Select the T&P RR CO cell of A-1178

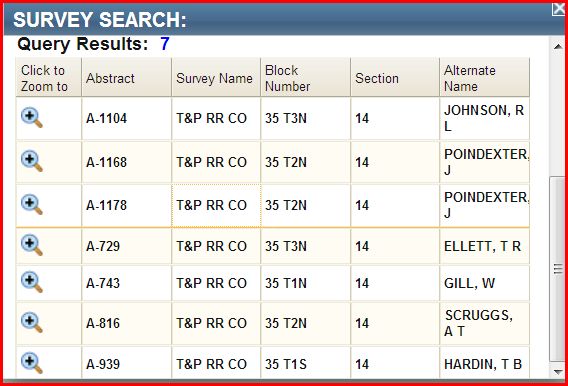pos(216,206)
